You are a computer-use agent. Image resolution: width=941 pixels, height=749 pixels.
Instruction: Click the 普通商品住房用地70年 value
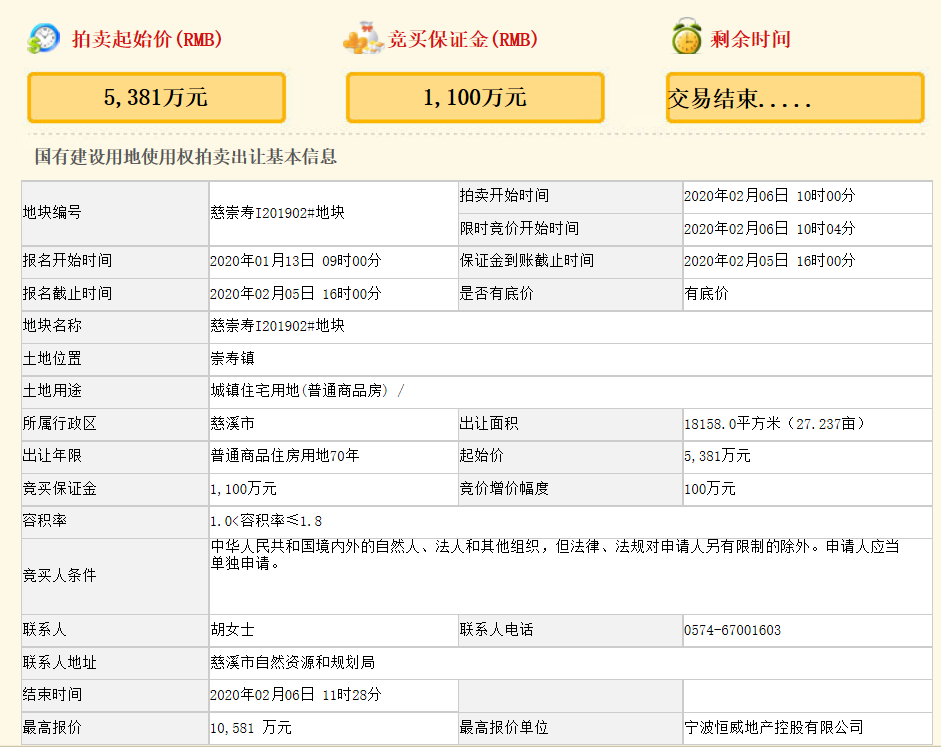click(x=285, y=456)
